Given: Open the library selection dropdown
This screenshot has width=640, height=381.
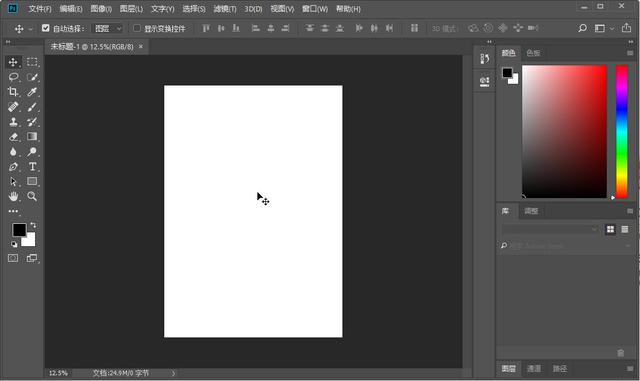Looking at the screenshot, I should pyautogui.click(x=550, y=229).
